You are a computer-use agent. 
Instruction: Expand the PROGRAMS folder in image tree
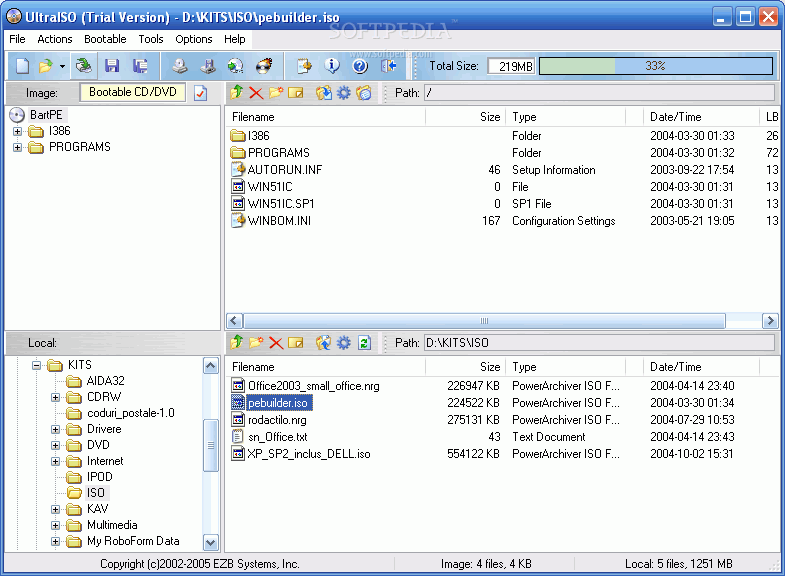point(18,147)
